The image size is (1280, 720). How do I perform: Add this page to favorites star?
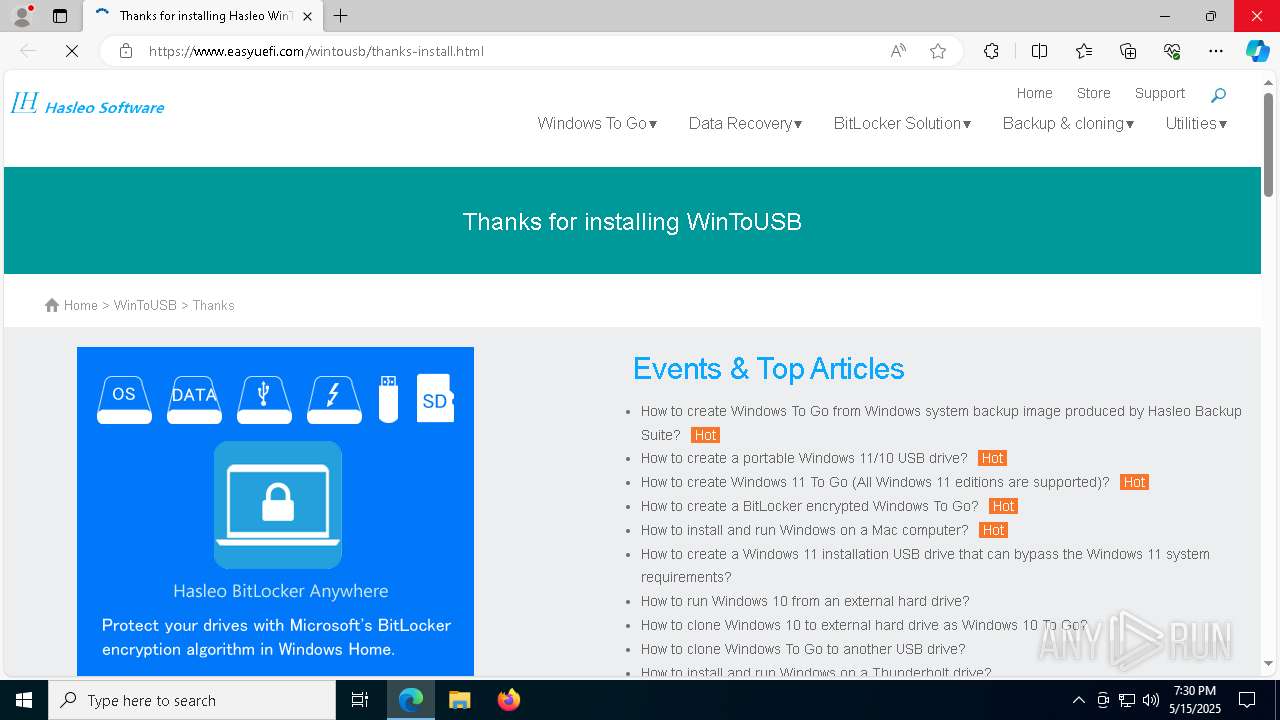coord(938,51)
